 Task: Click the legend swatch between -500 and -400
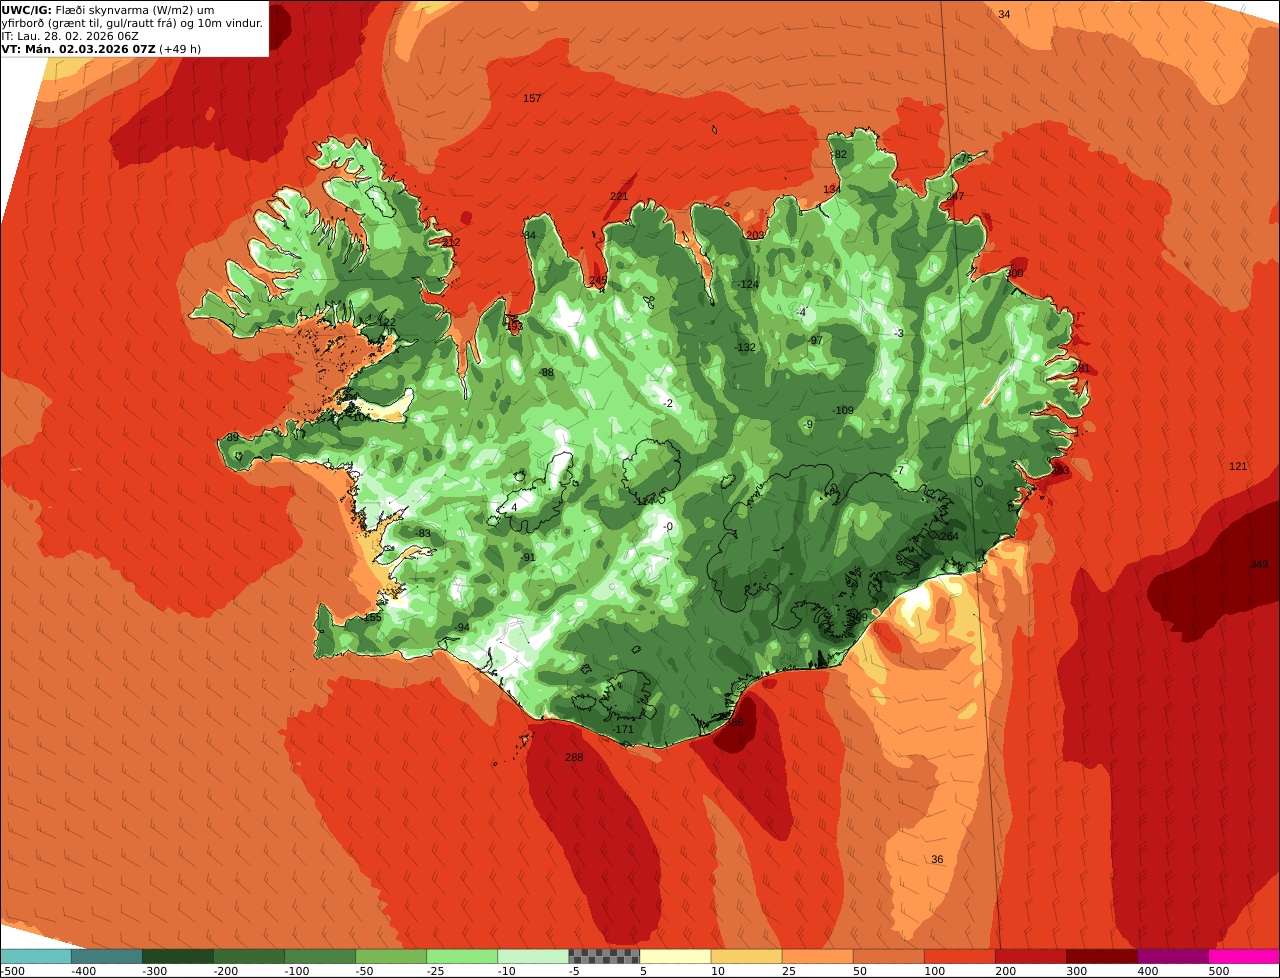[x=36, y=956]
